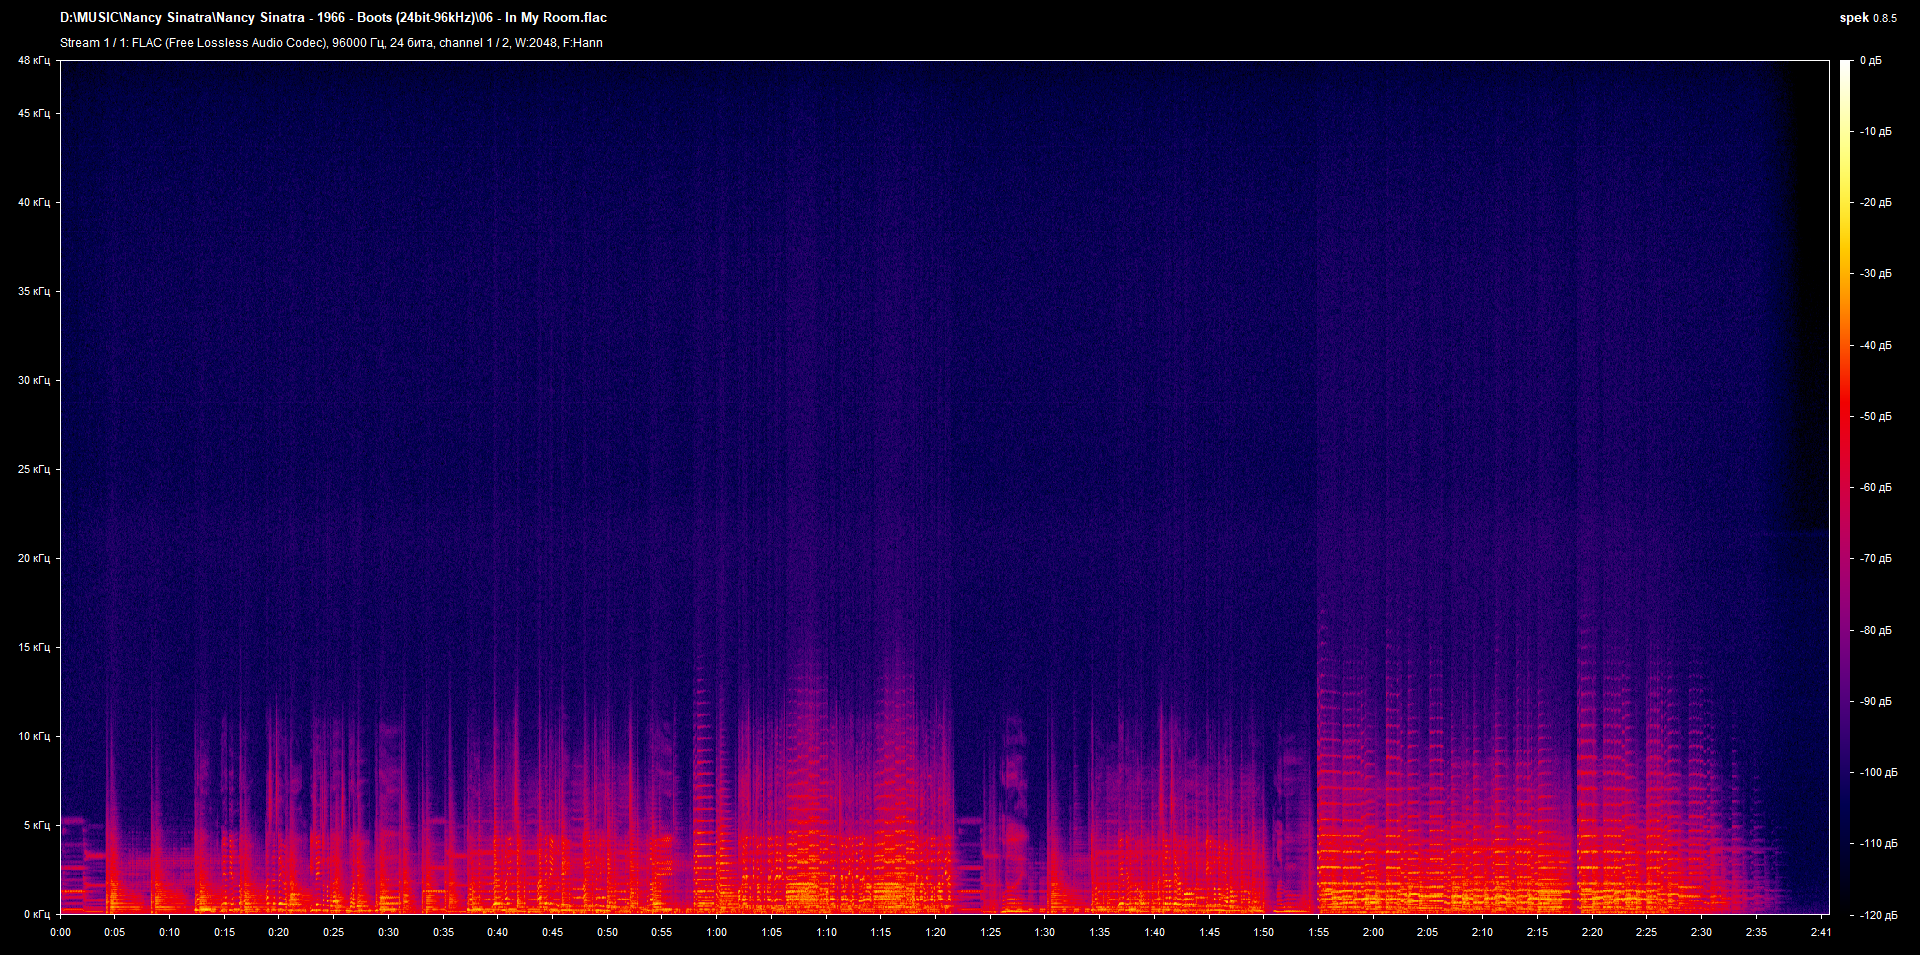Click the spek 0.8.5 version label
Viewport: 1920px width, 955px height.
click(x=1868, y=17)
